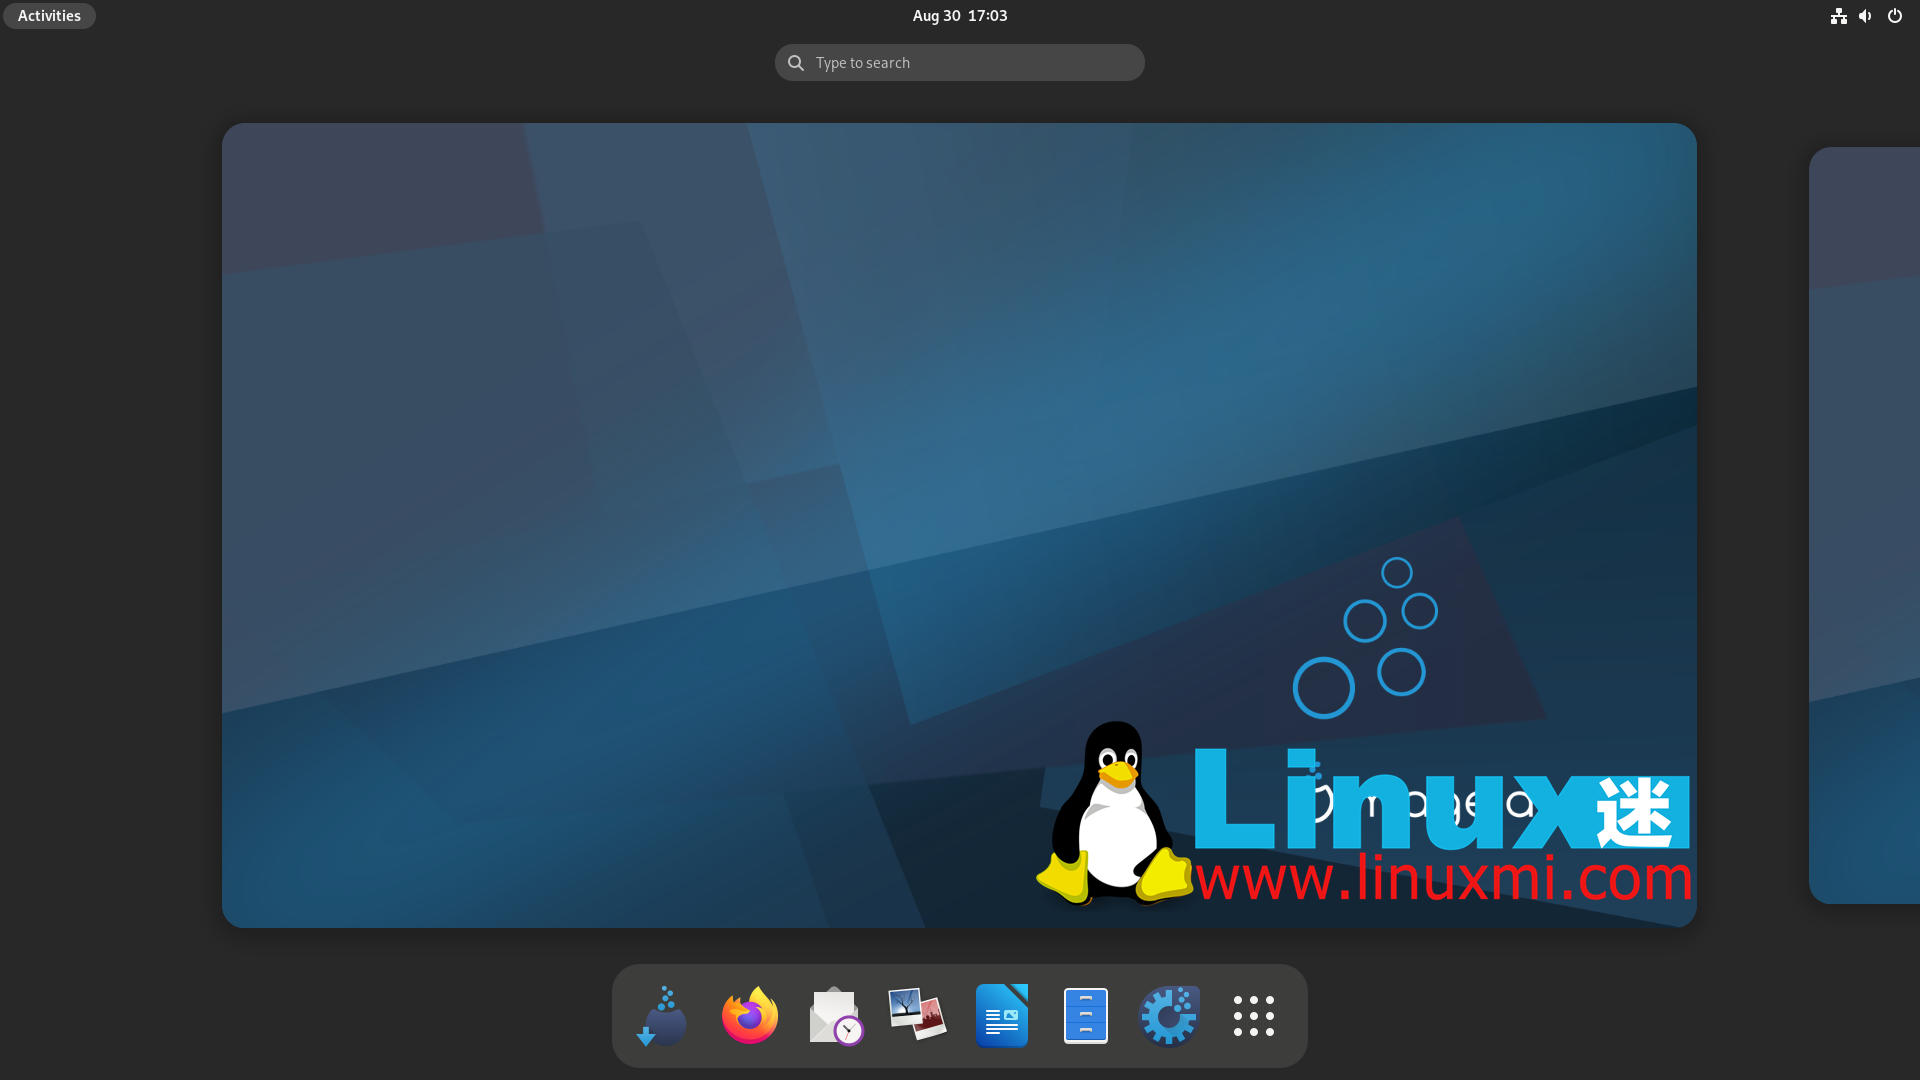
Task: Launch Firefox from the dock
Action: coord(750,1016)
